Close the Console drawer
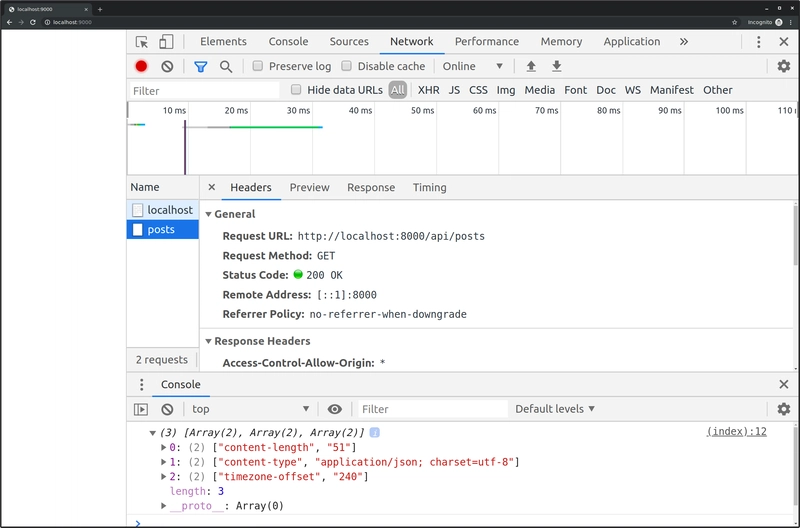 coord(784,384)
